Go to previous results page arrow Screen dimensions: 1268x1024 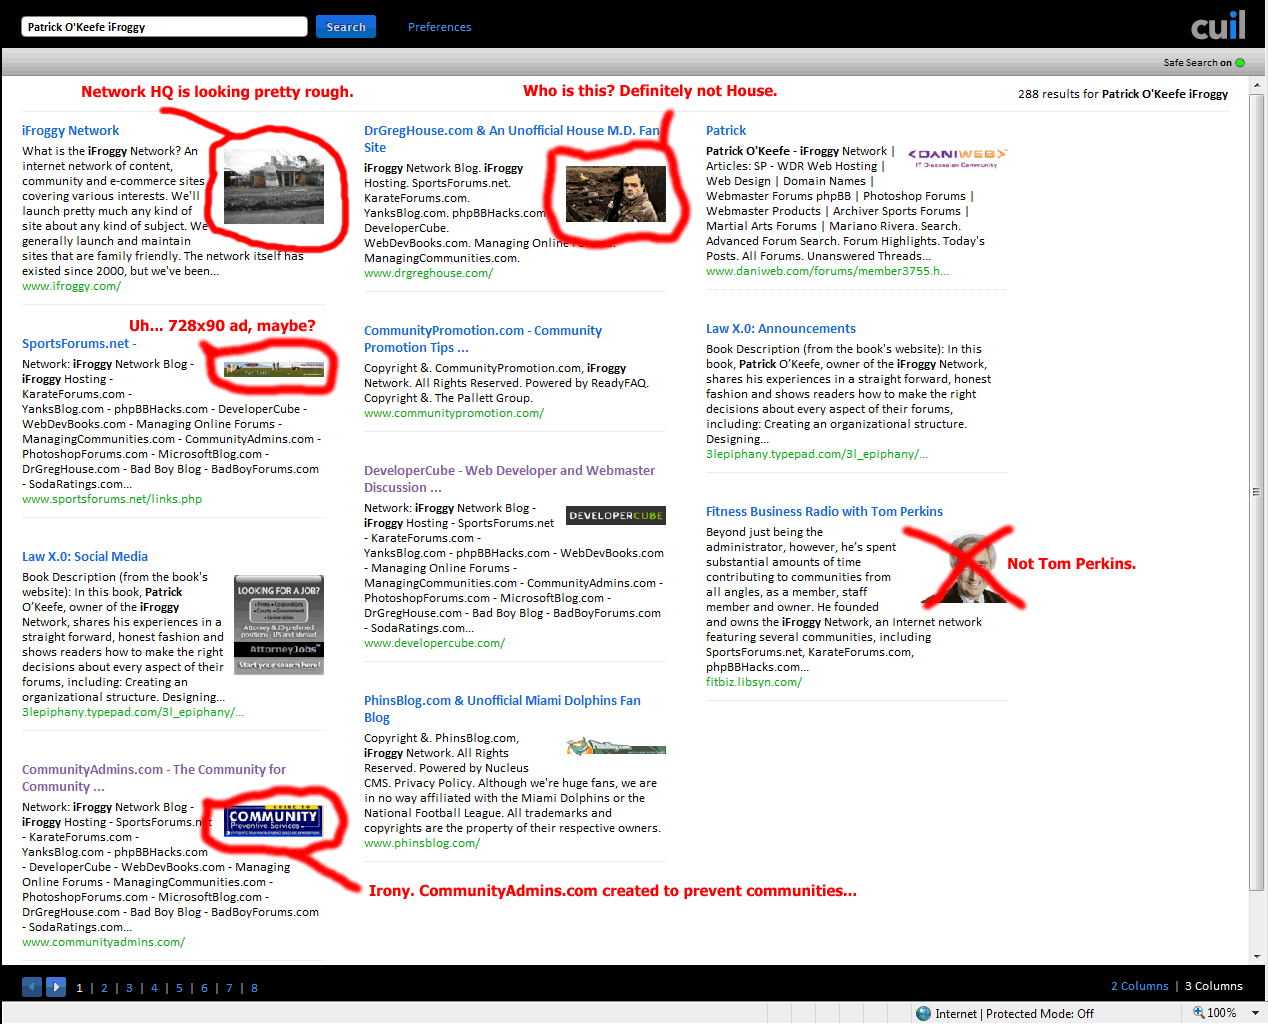32,987
